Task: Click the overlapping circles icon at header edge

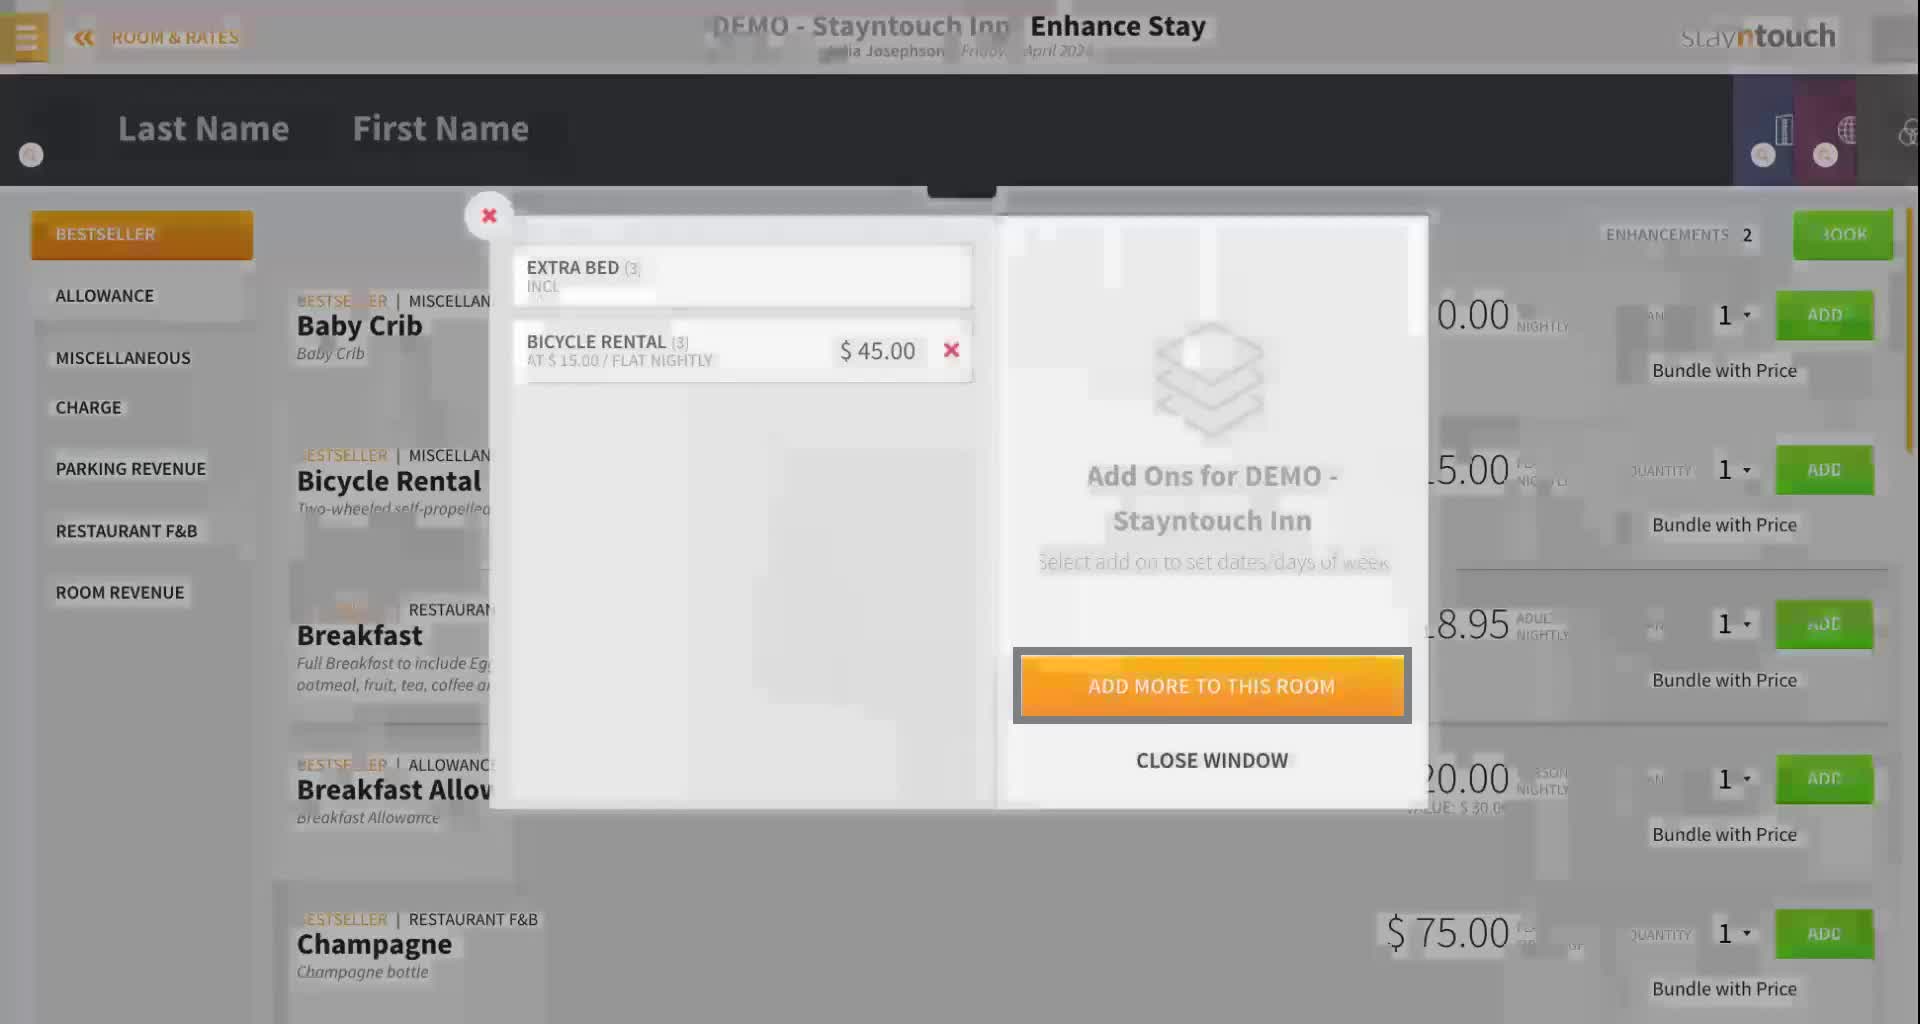Action: click(1908, 132)
